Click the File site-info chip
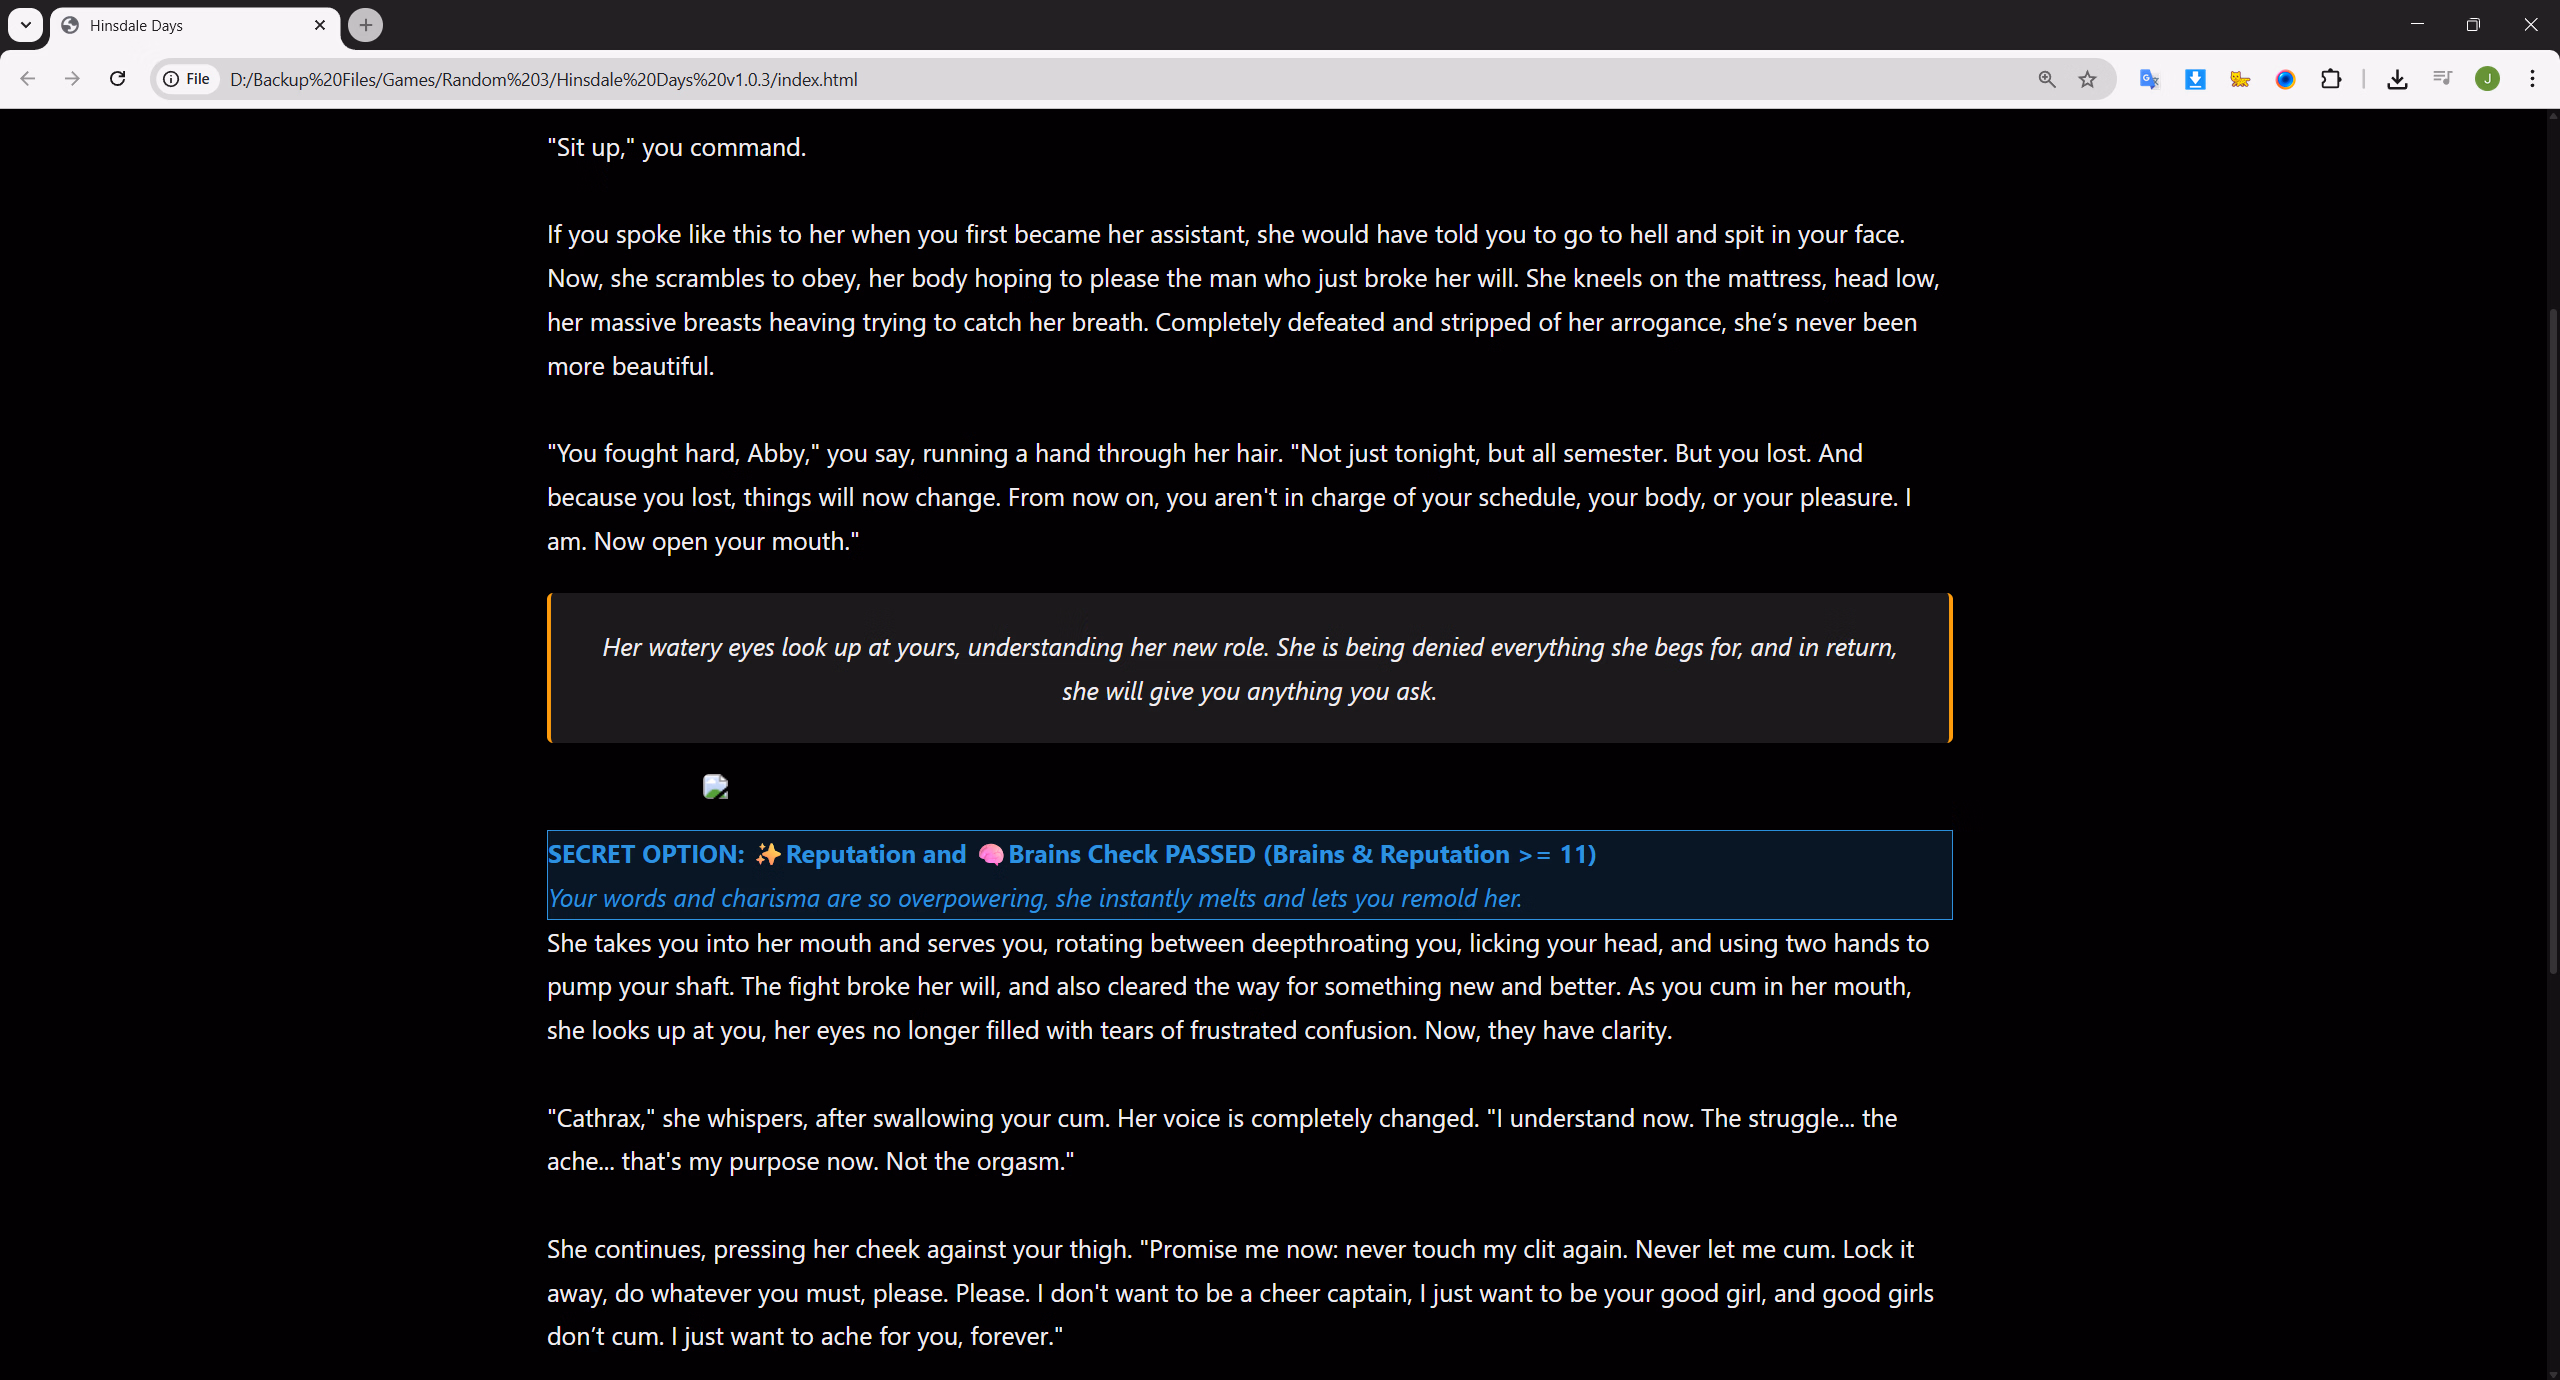 tap(188, 79)
